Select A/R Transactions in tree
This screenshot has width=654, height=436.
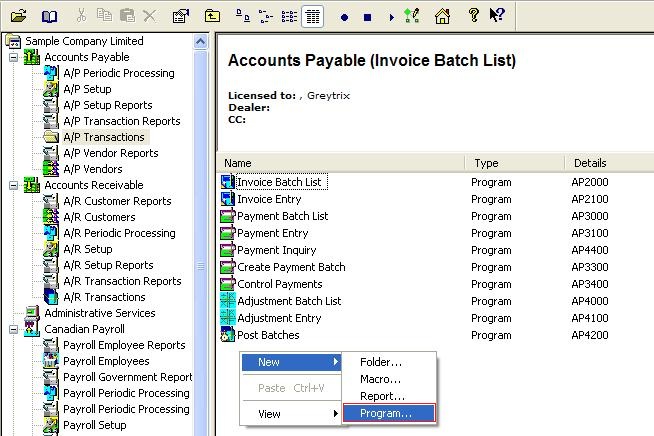click(104, 297)
